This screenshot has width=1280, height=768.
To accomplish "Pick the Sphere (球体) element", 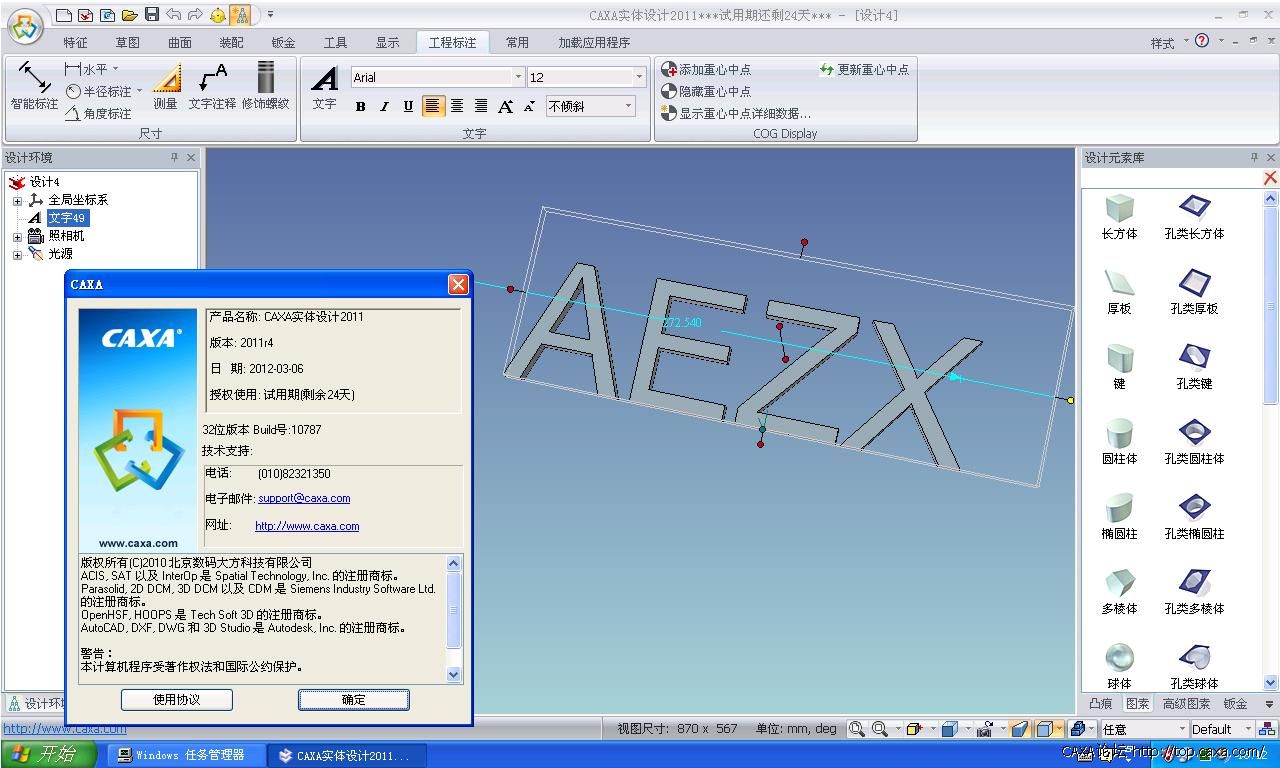I will (x=1119, y=667).
